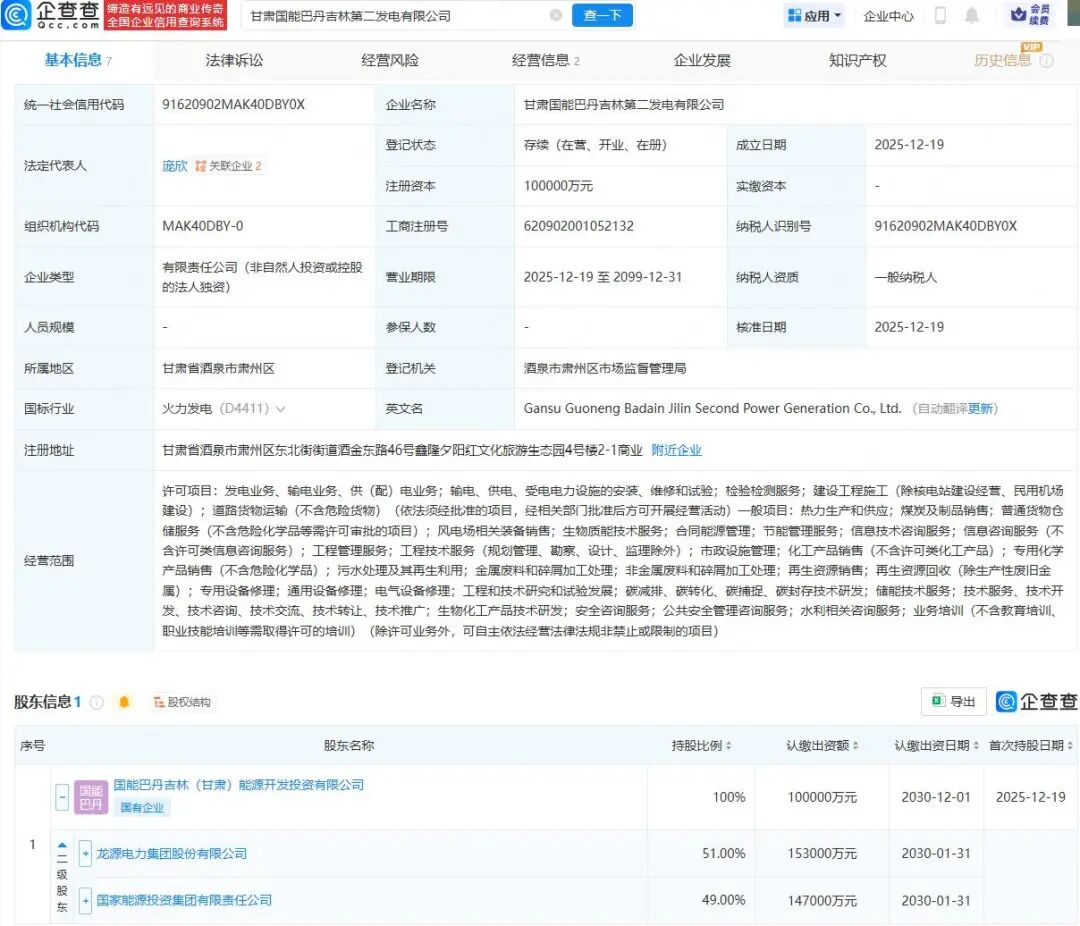Click the notification bell in top bar
This screenshot has width=1080, height=926.
pyautogui.click(x=971, y=15)
